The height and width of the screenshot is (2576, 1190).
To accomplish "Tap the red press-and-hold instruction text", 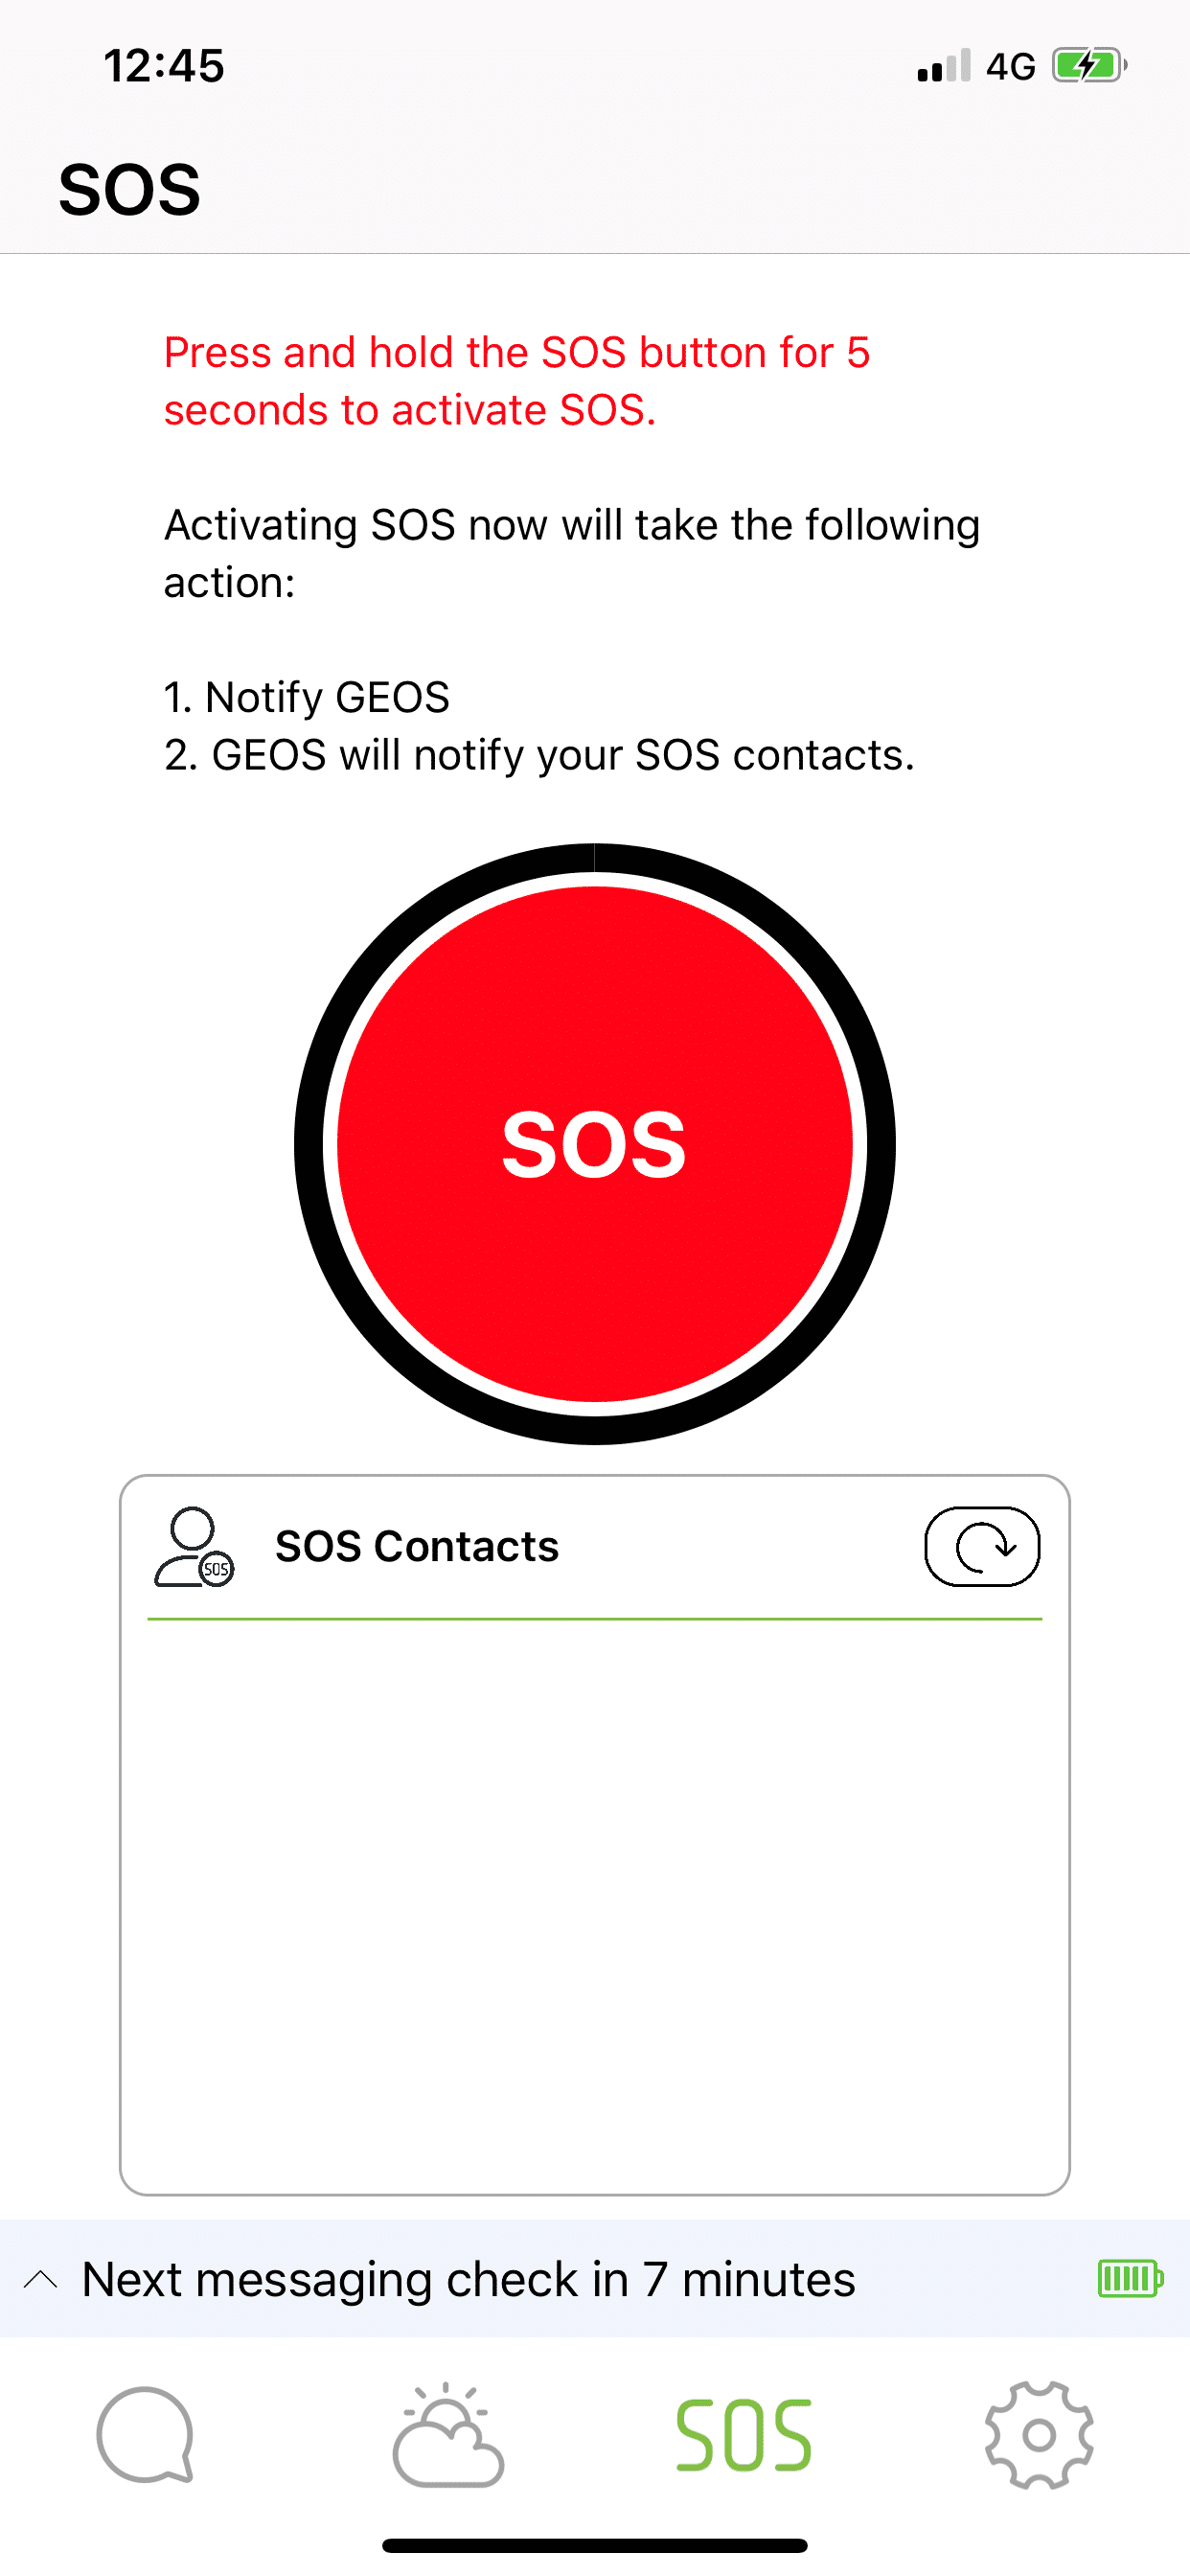I will coord(516,380).
